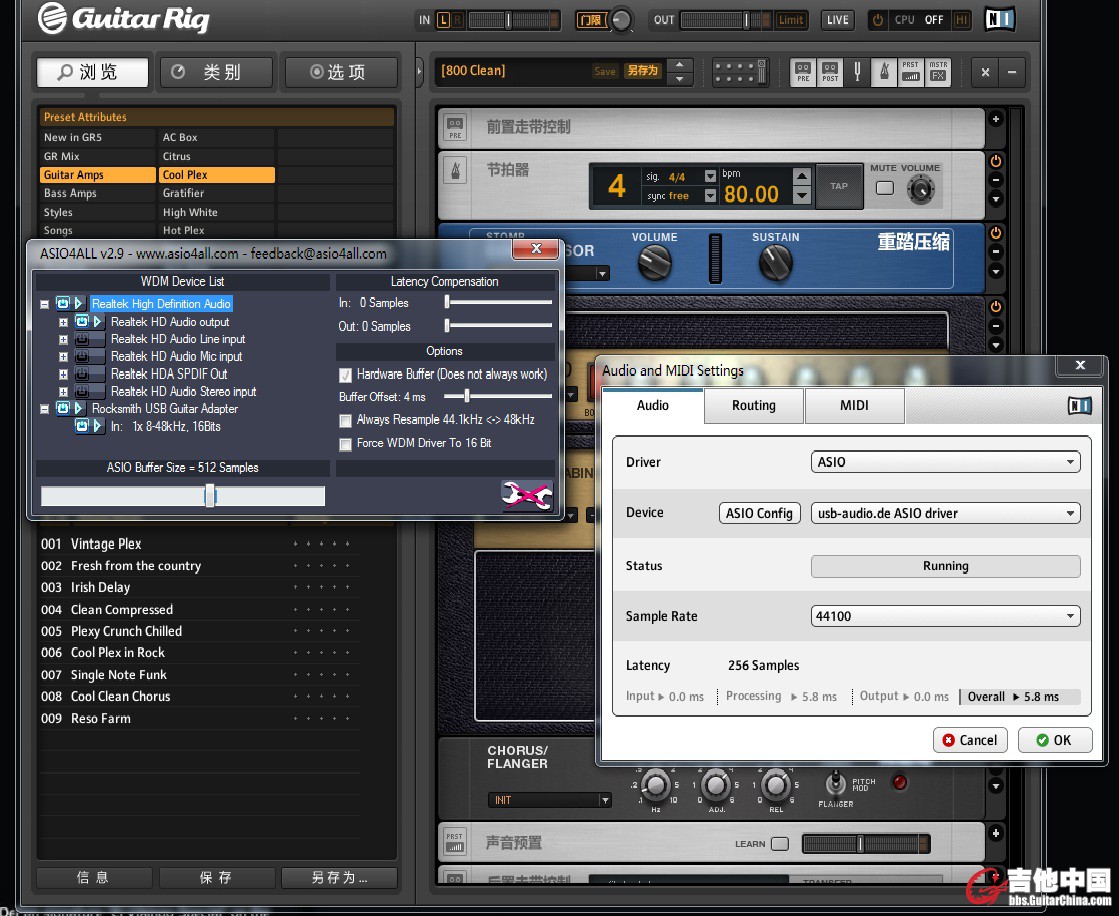Click the ASIO Buffer Size slider handle
The width and height of the screenshot is (1119, 916).
(x=210, y=496)
